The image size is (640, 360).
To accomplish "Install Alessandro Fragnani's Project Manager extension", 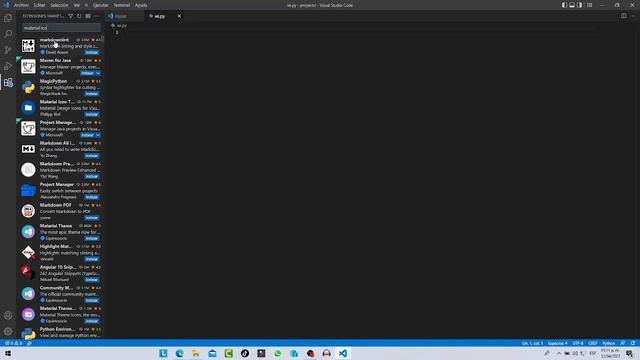I will [92, 197].
